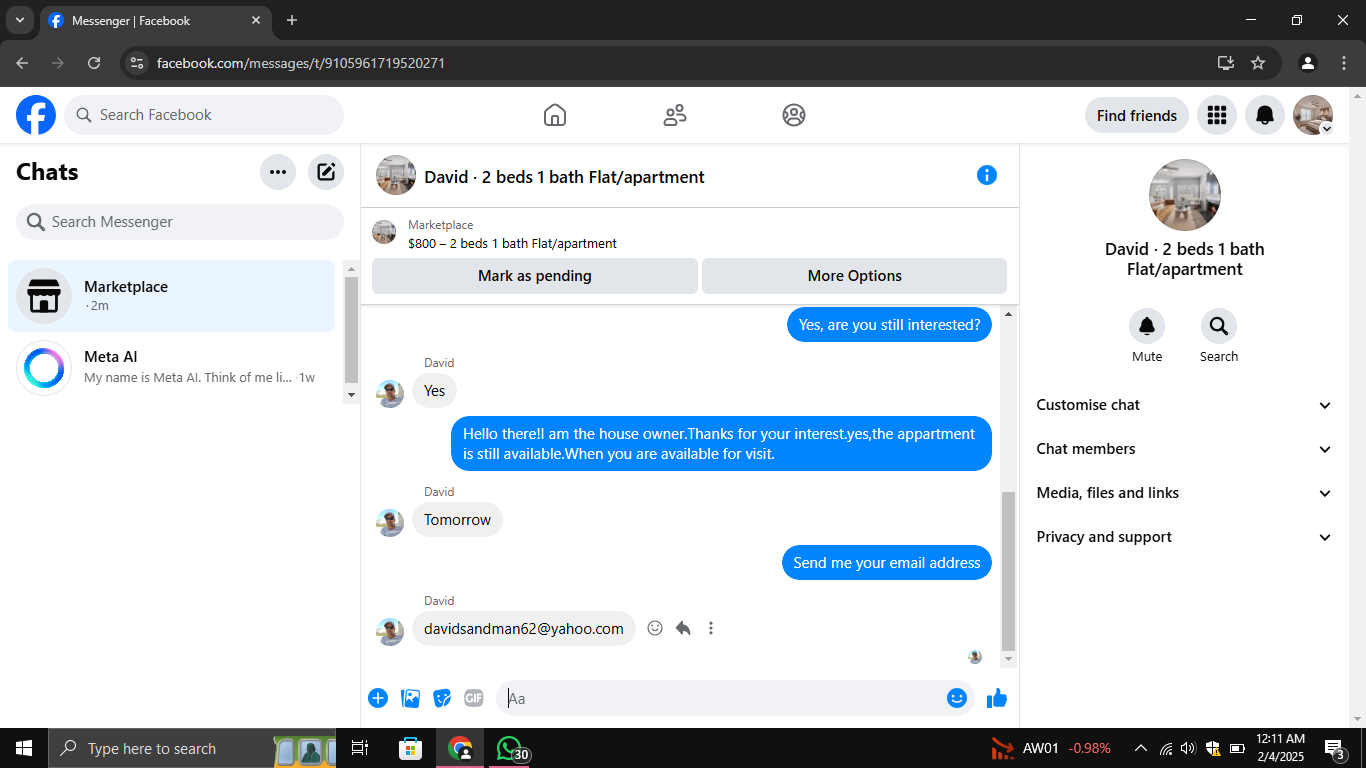Click the davidsandman62@yahoo.com message
The height and width of the screenshot is (768, 1366).
coord(524,628)
